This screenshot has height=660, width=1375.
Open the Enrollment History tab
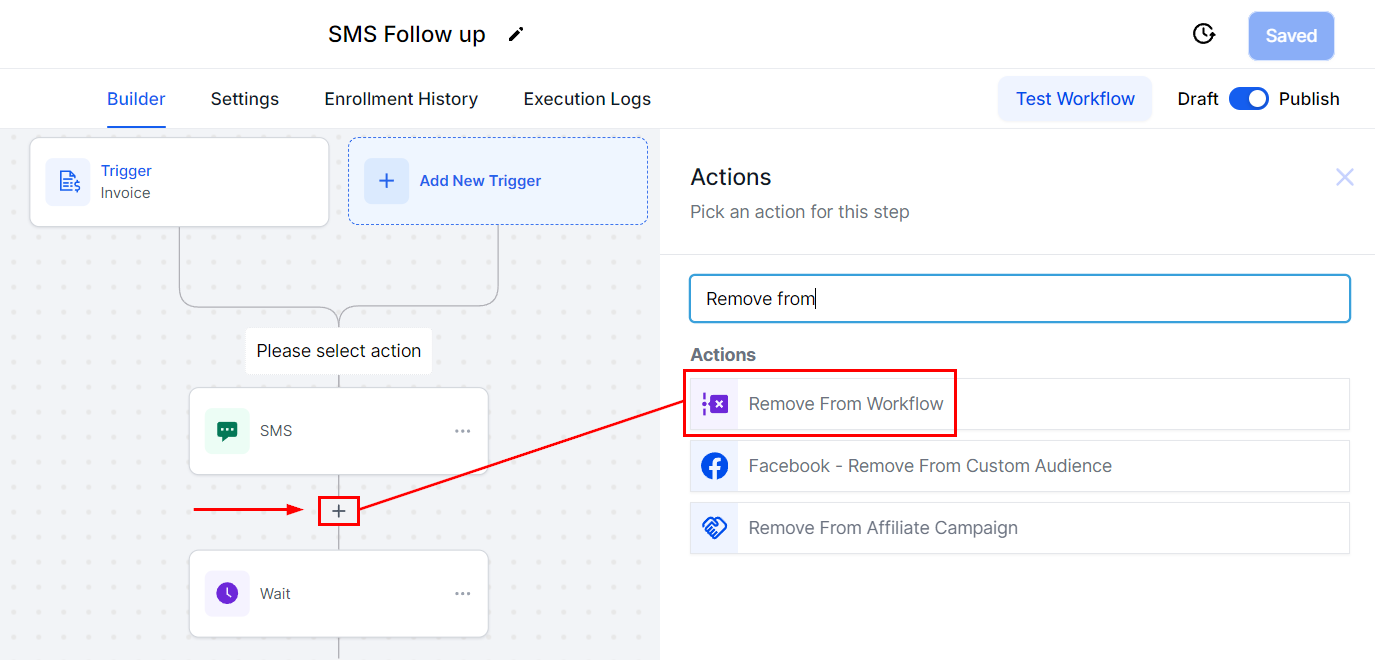401,99
